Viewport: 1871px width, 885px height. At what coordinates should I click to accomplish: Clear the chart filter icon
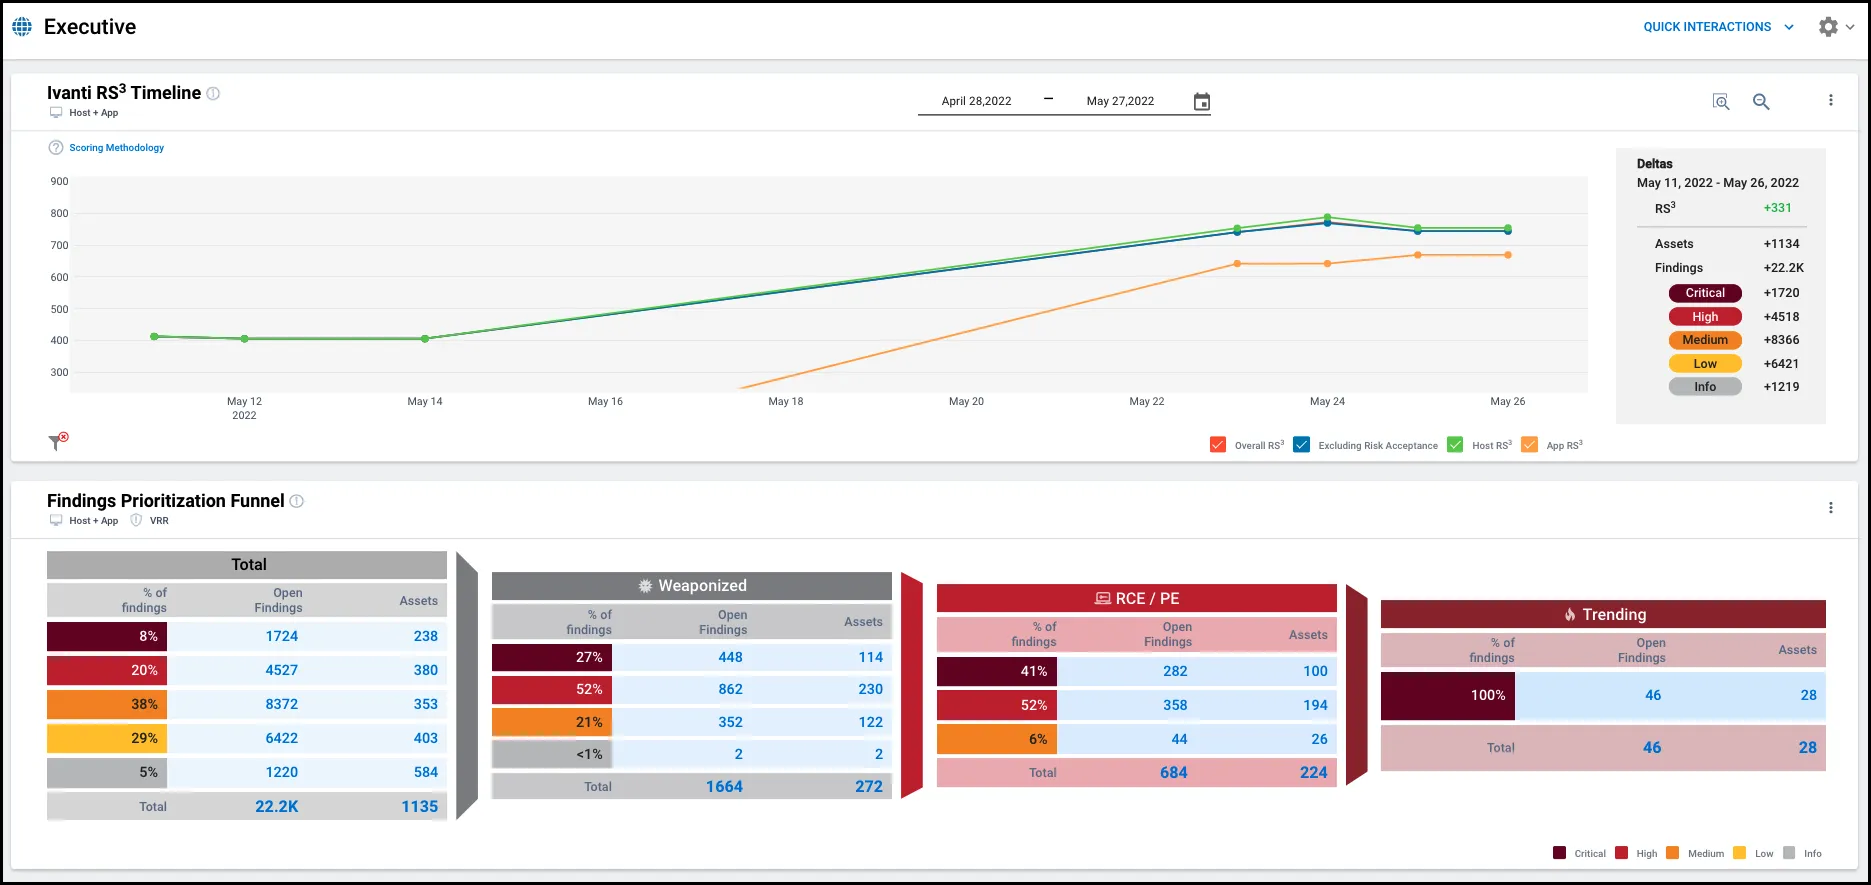(x=58, y=441)
